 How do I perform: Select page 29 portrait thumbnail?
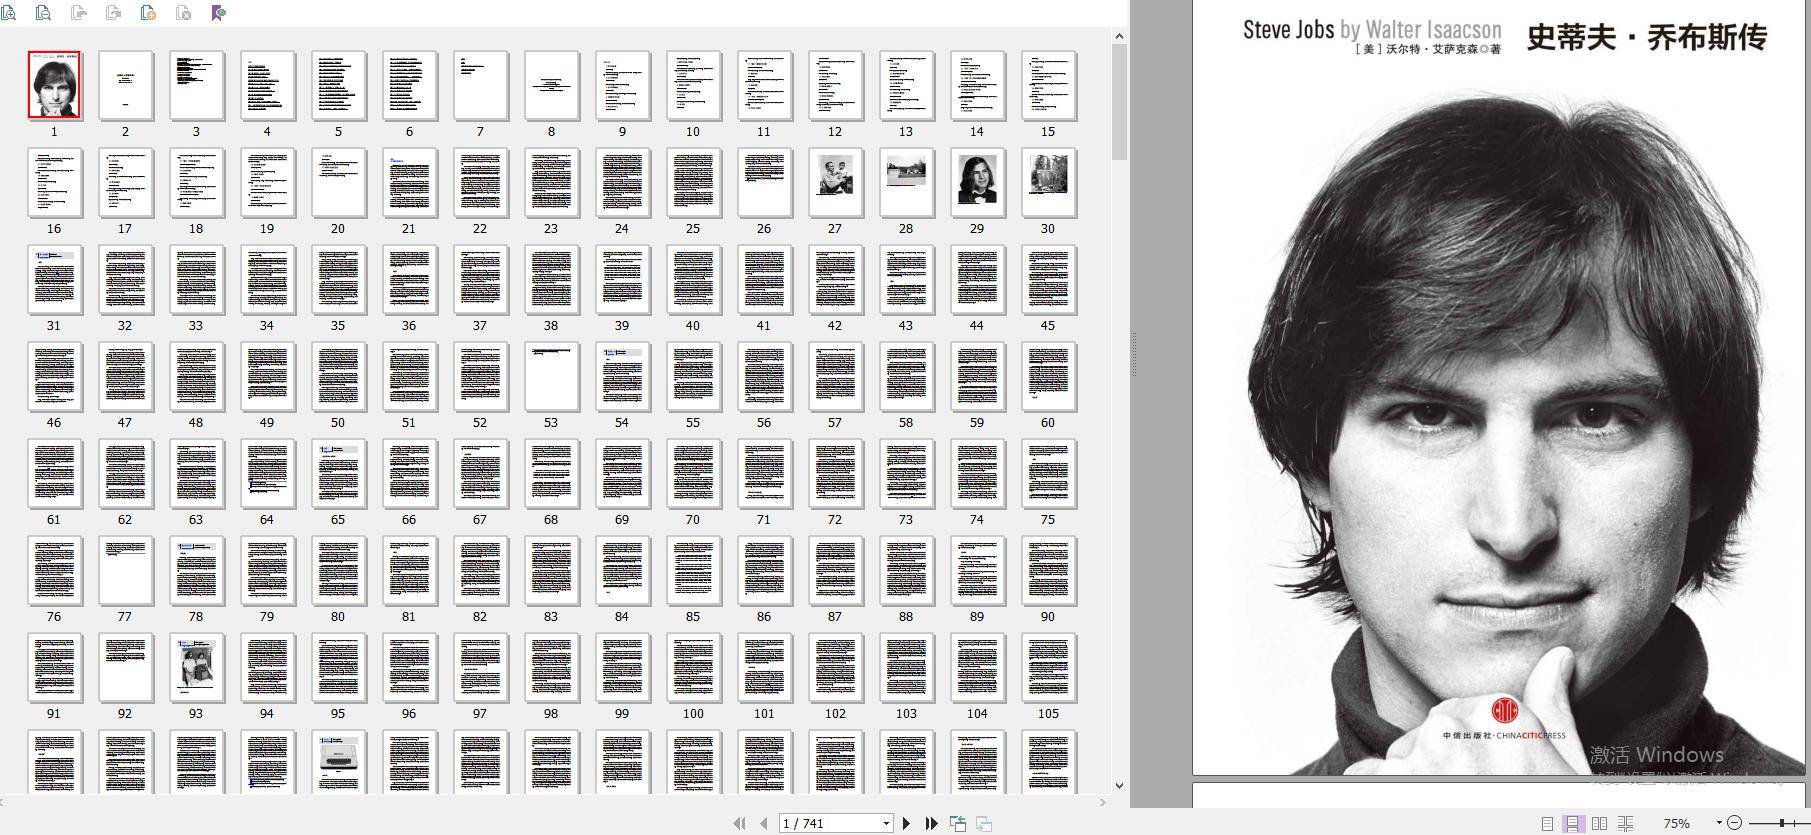pyautogui.click(x=977, y=182)
